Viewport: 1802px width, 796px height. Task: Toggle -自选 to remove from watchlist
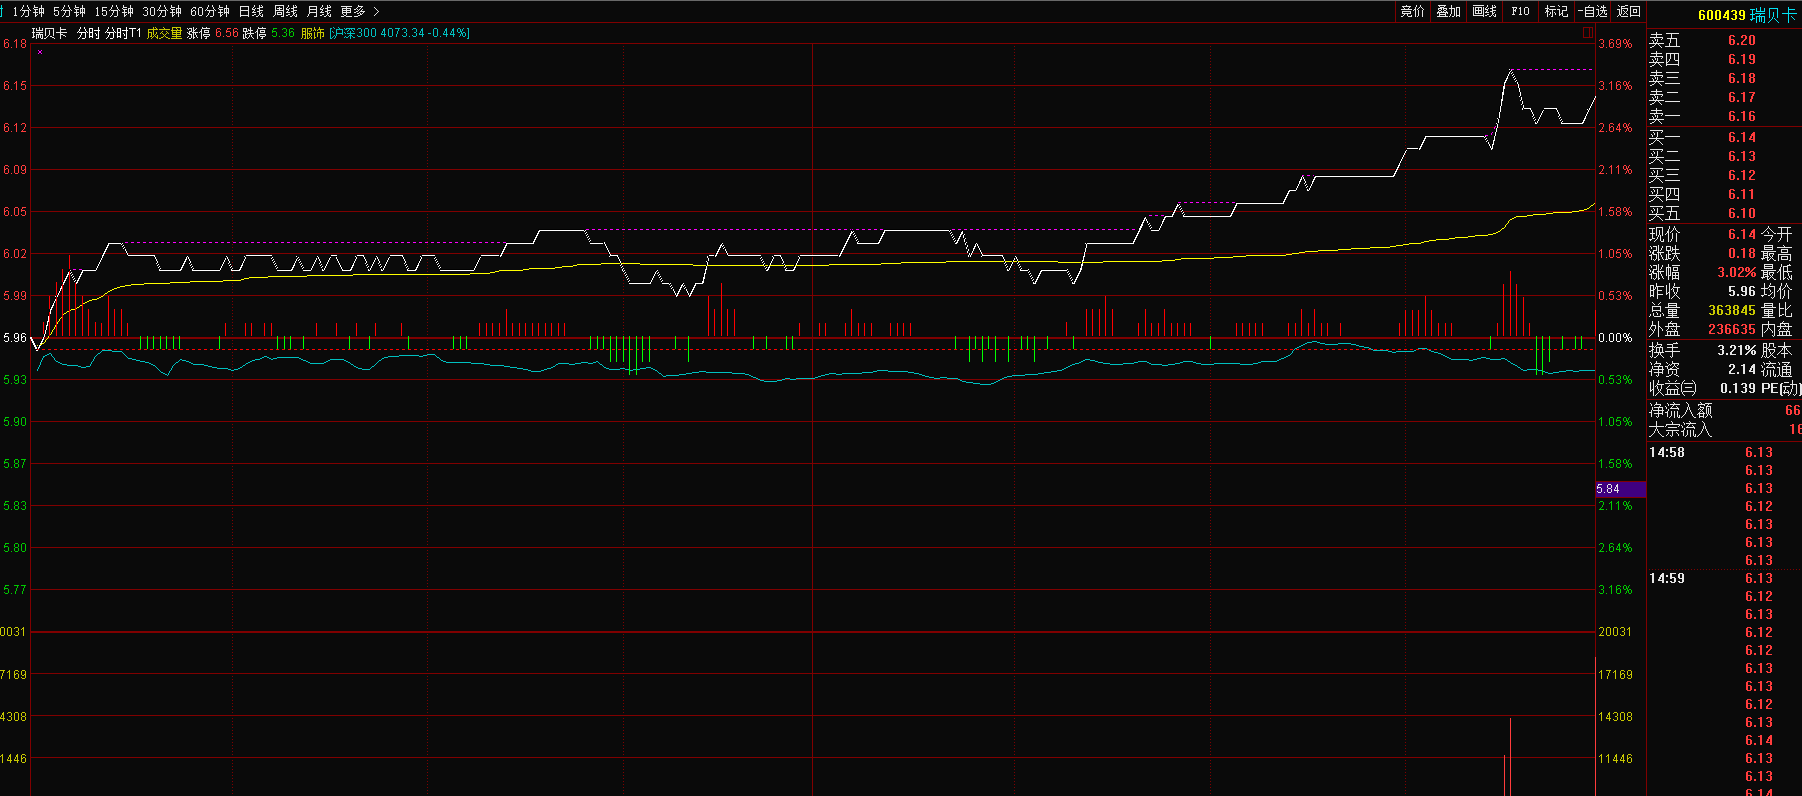[1592, 11]
